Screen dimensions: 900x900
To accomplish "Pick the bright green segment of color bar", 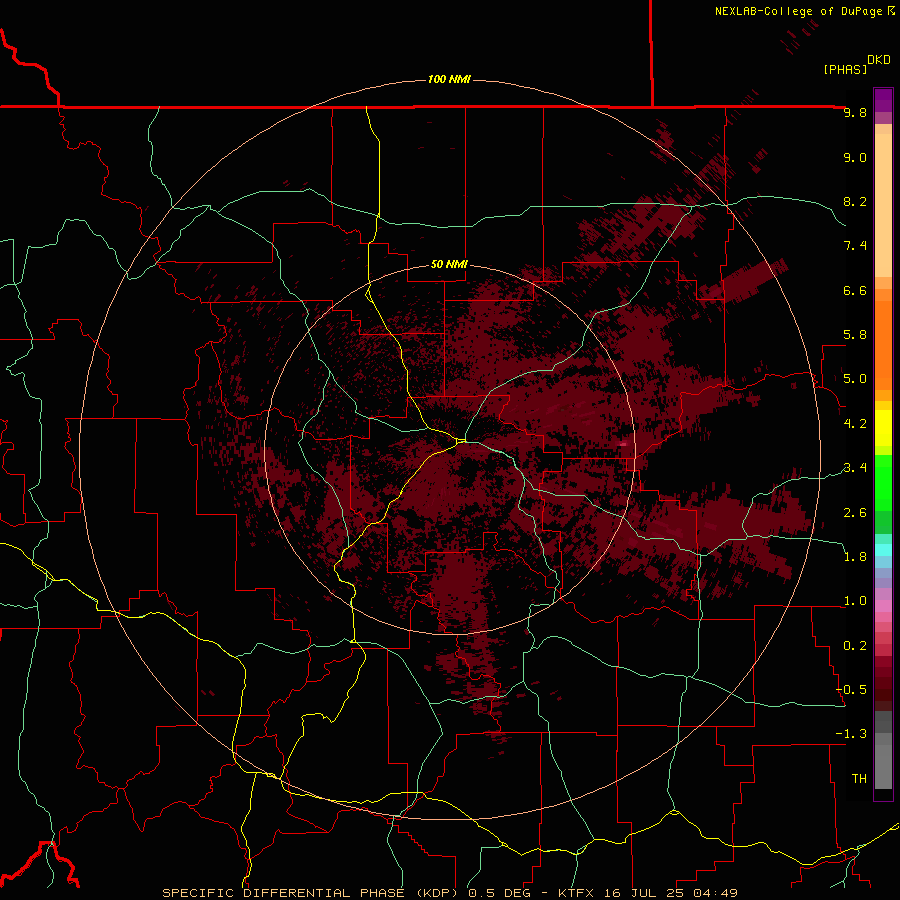I will click(883, 484).
